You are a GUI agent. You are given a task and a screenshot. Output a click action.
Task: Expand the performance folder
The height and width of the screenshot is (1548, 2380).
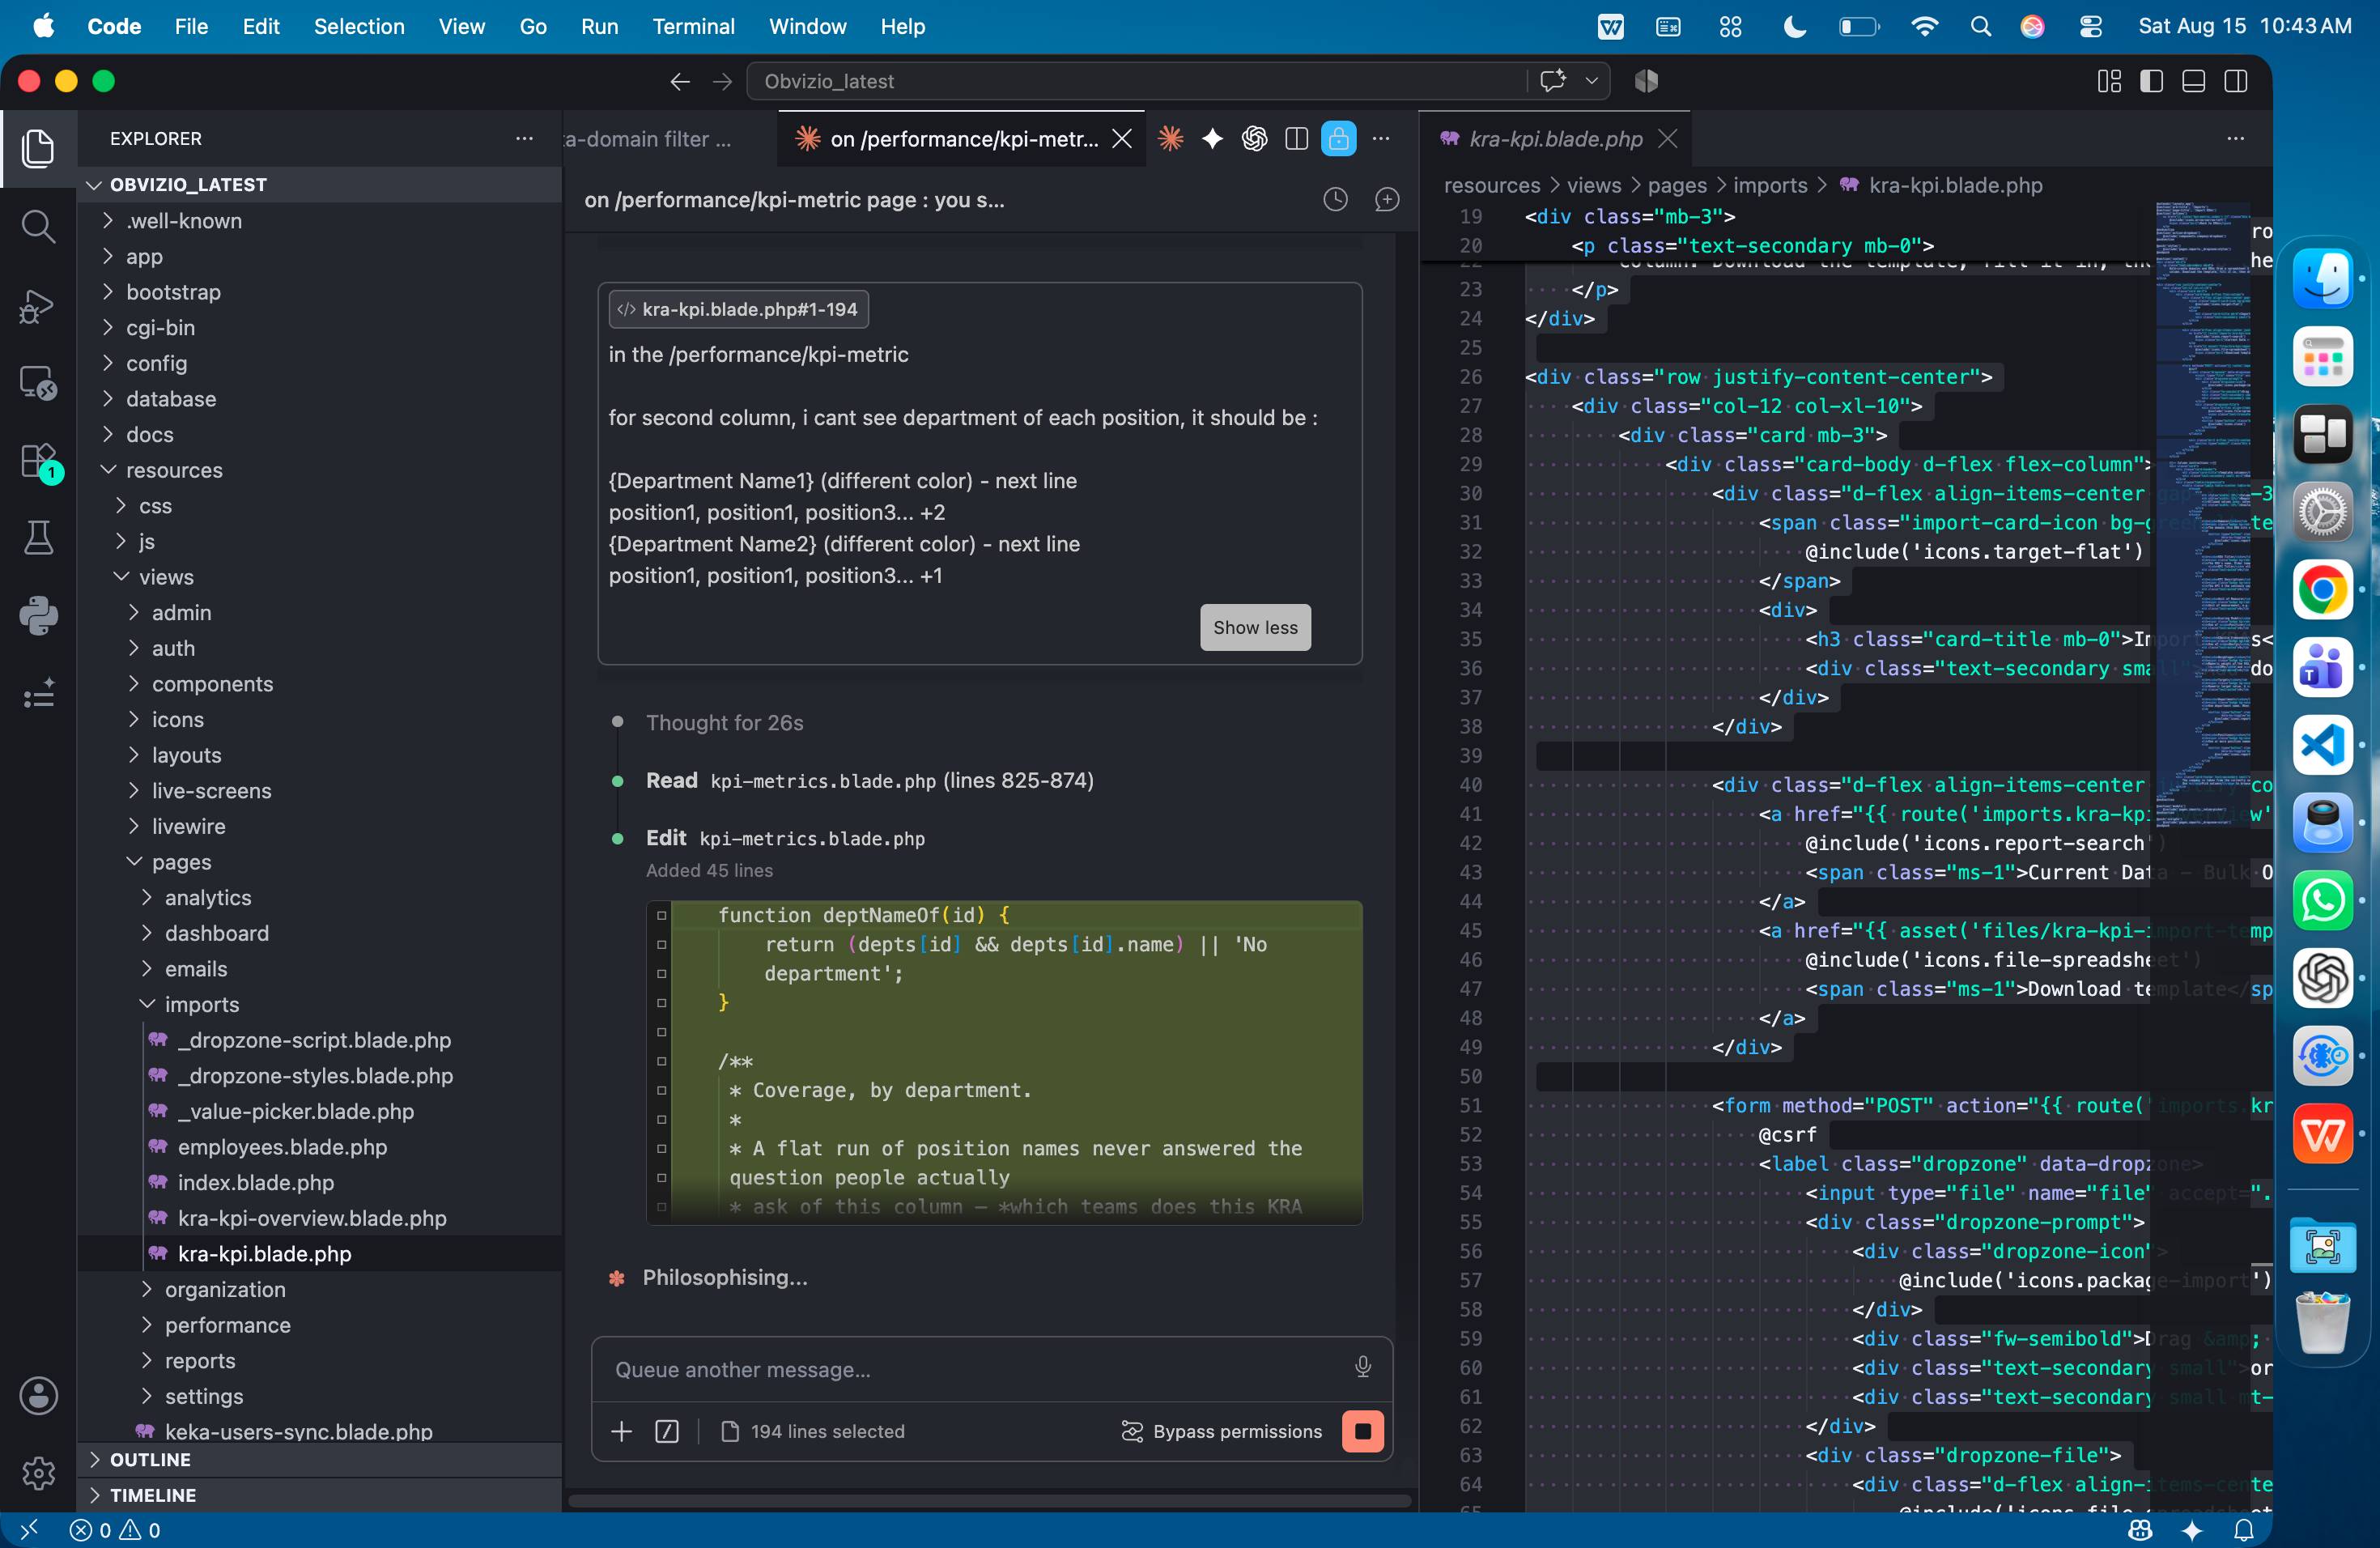228,1325
